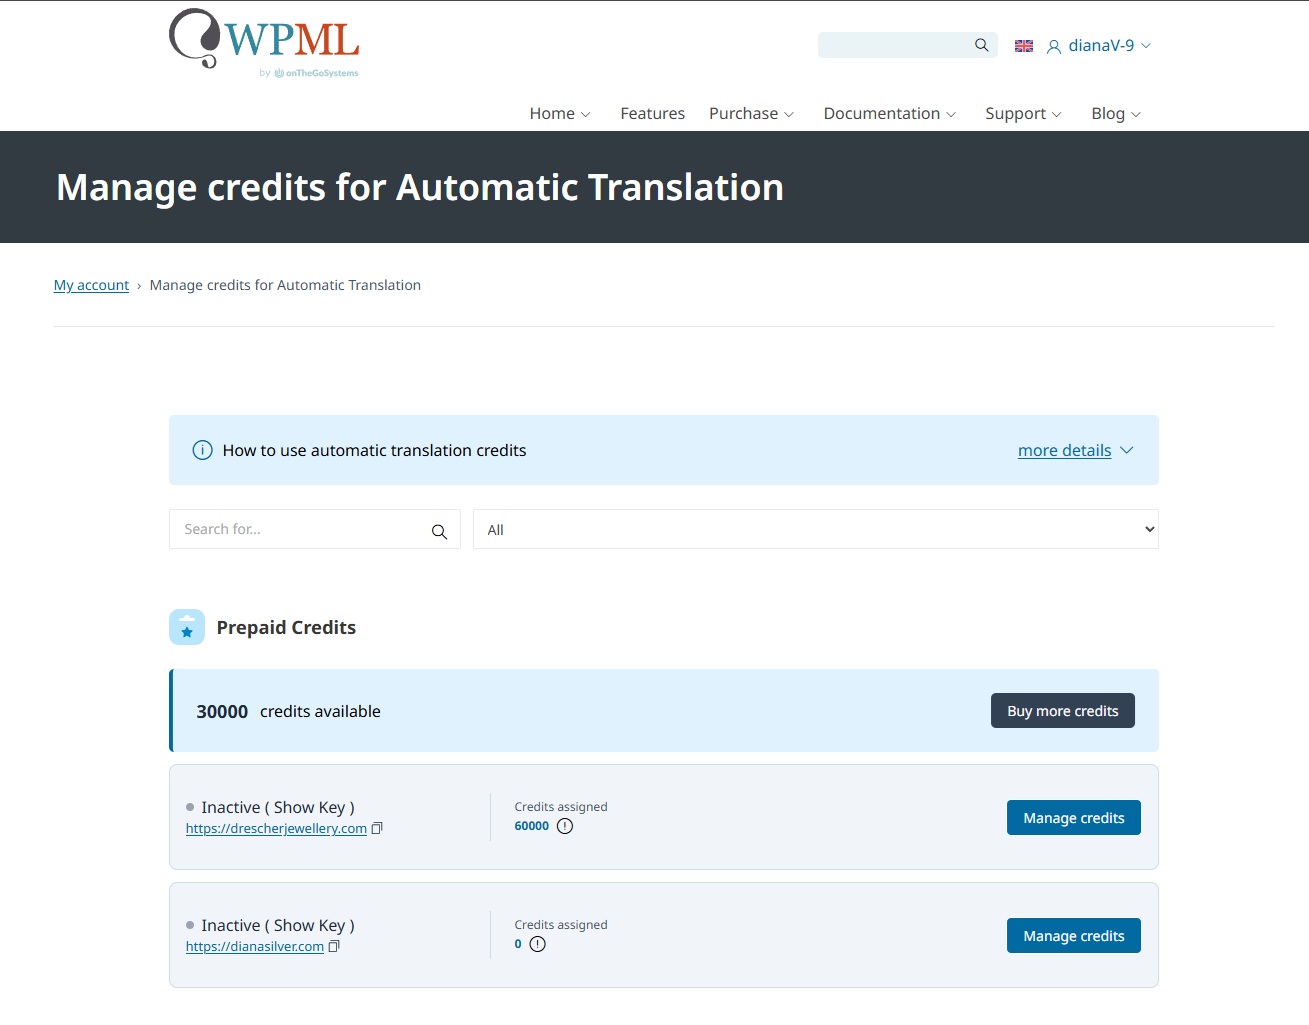Click the user profile icon beside dianaV-9

[1054, 46]
